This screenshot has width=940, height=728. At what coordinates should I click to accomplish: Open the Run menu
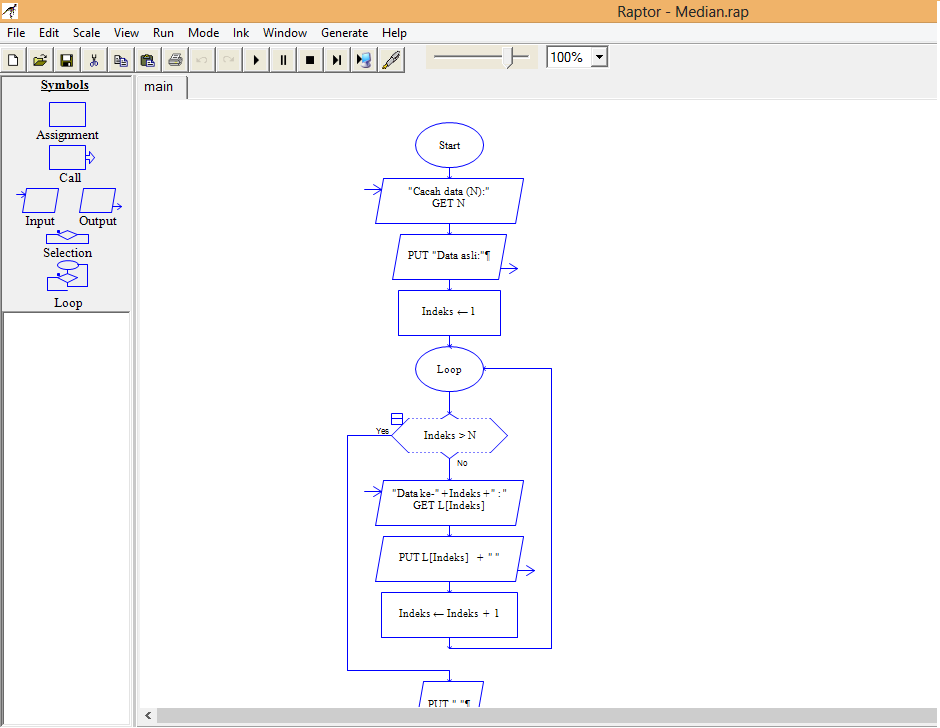coord(163,32)
